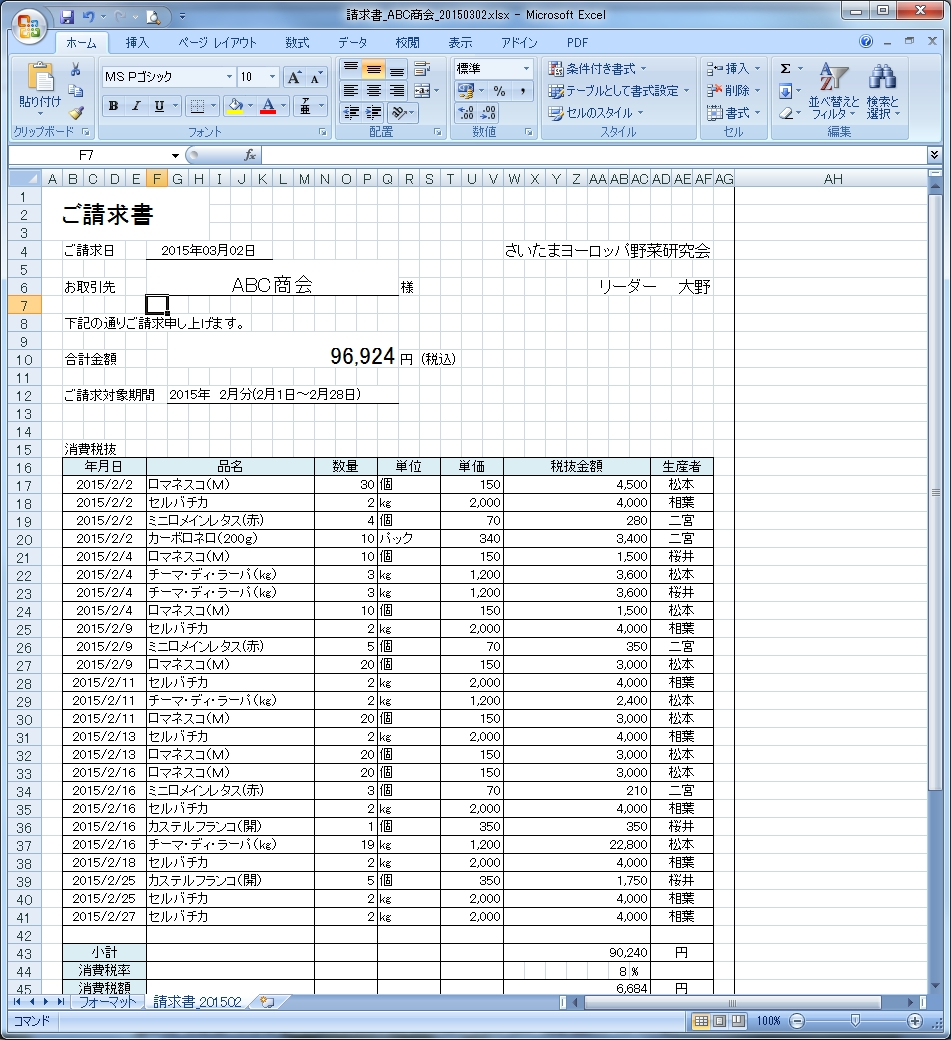This screenshot has height=1040, width=951.
Task: Open Find & Select binoculars icon
Action: [882, 78]
